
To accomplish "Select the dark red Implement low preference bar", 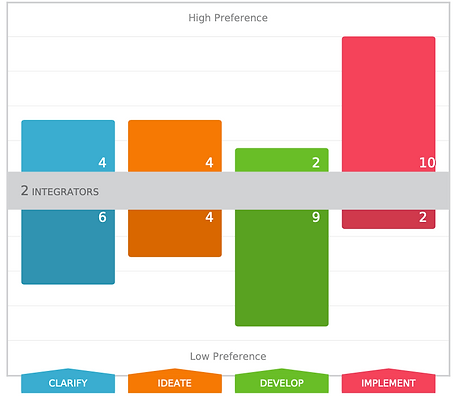I will [388, 219].
